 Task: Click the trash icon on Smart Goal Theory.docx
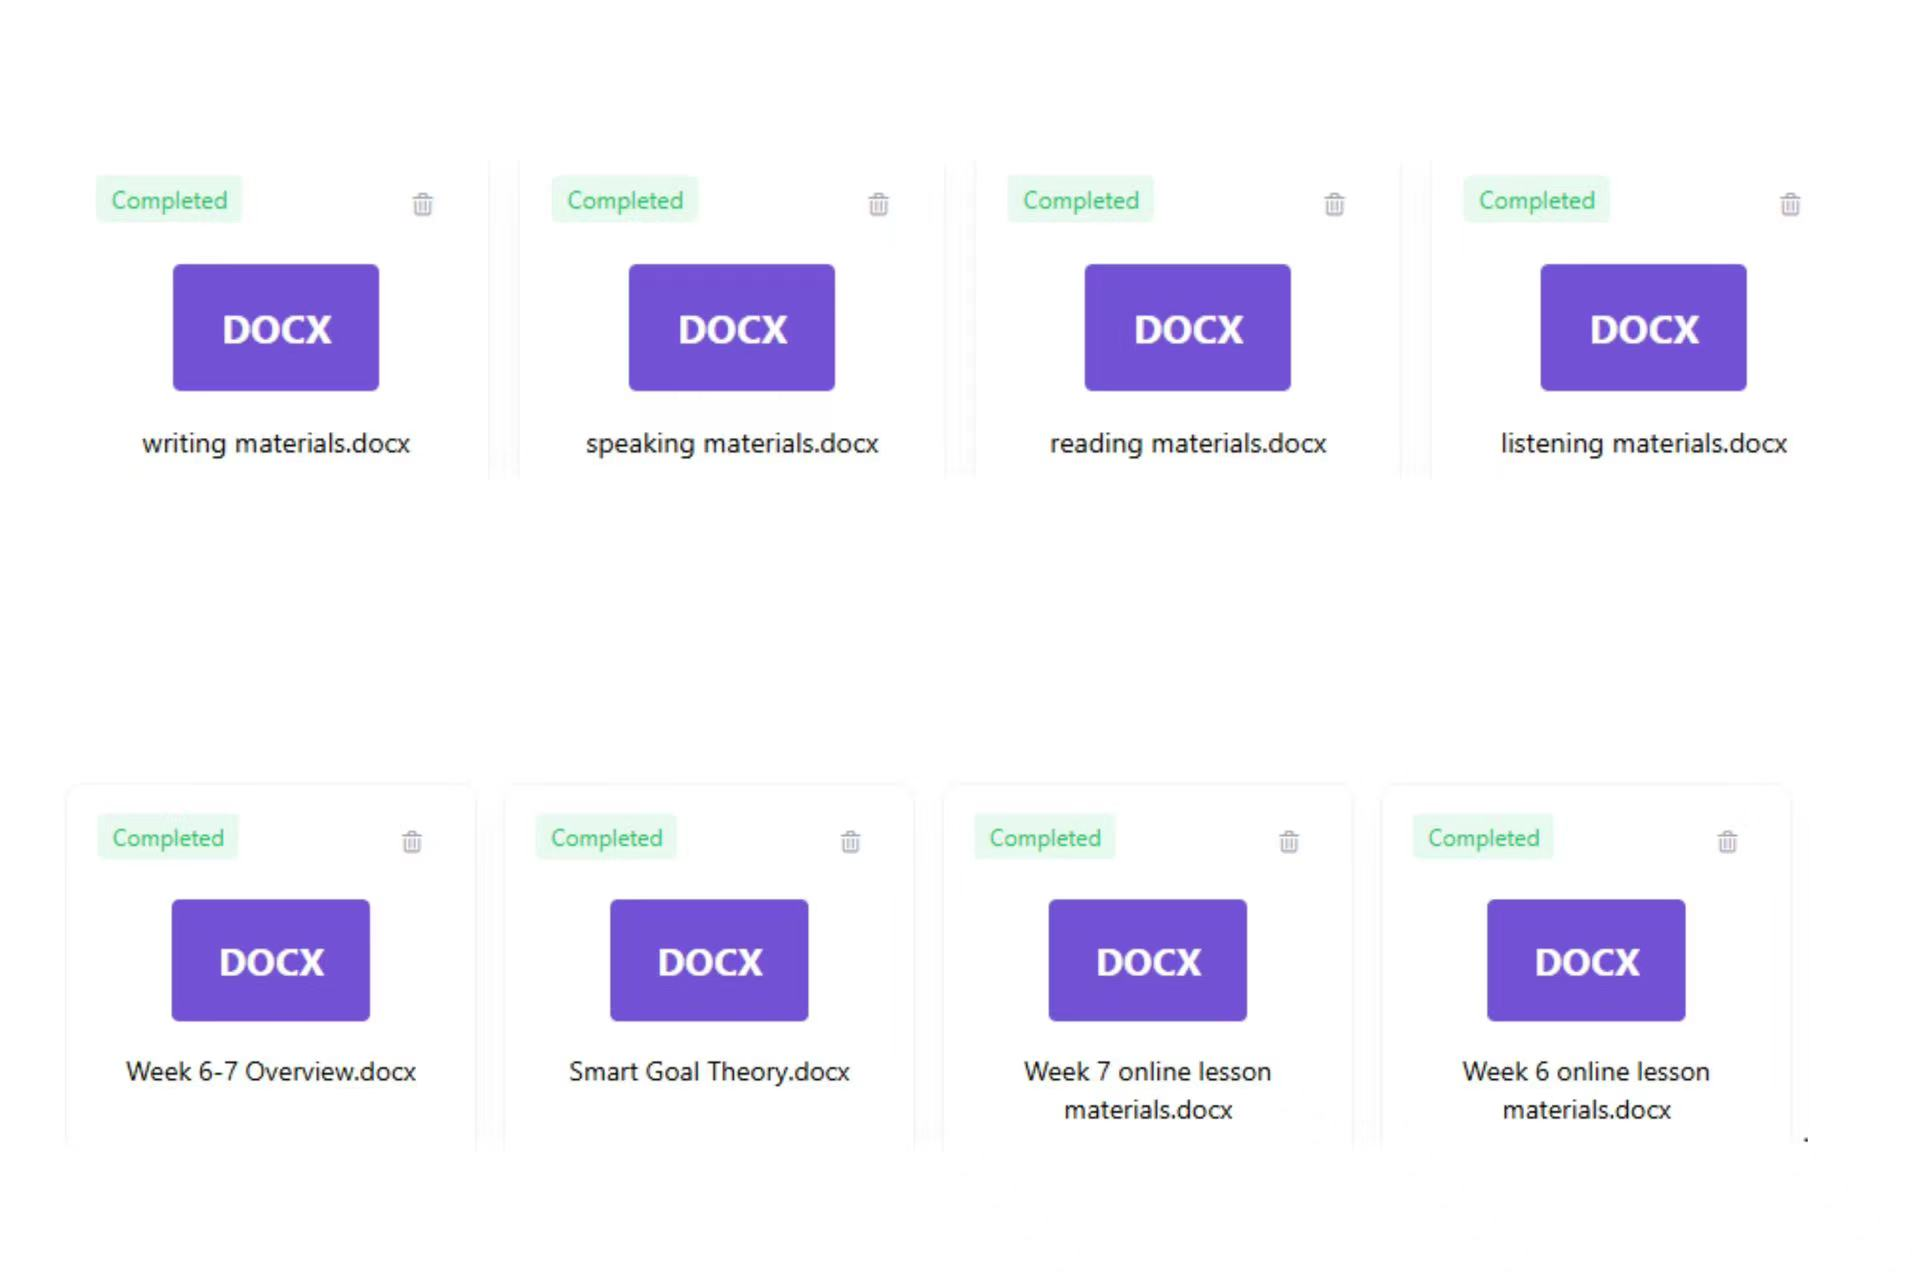click(x=851, y=841)
